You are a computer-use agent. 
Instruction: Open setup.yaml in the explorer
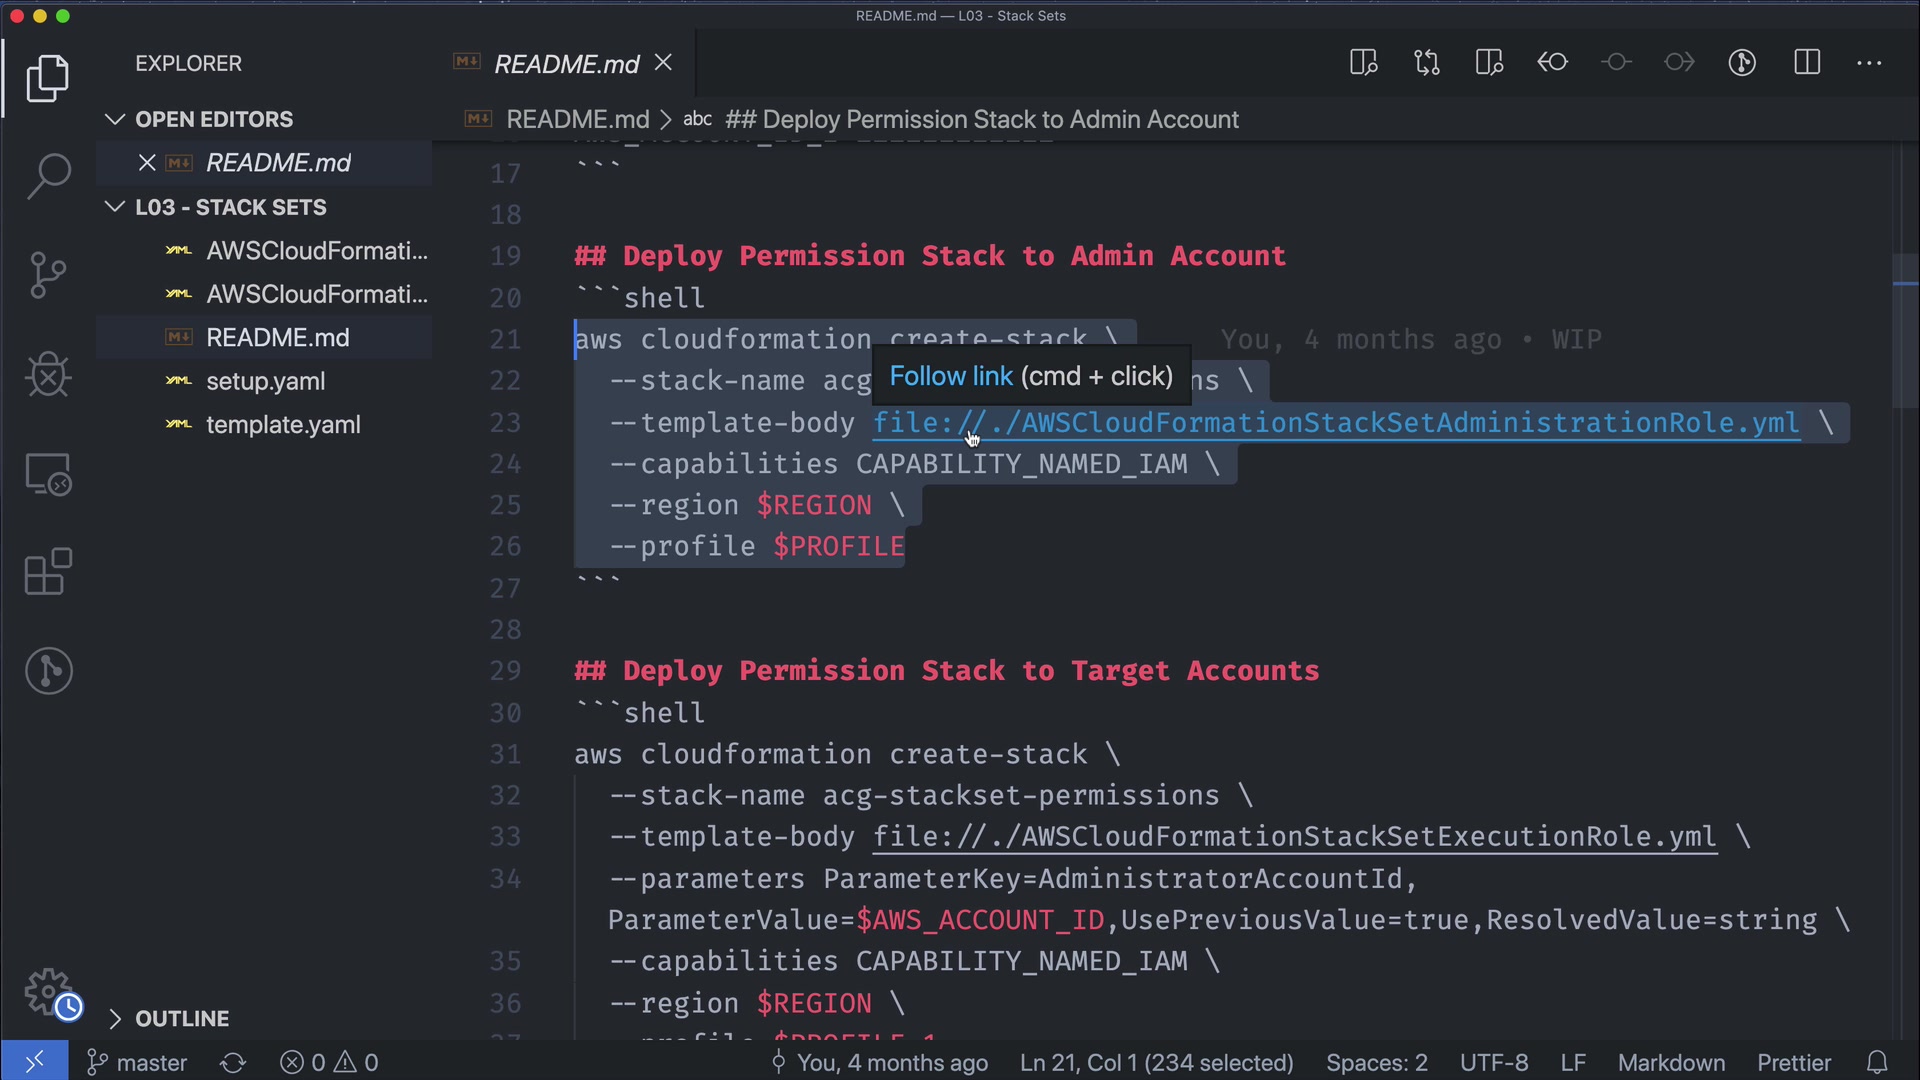tap(265, 381)
